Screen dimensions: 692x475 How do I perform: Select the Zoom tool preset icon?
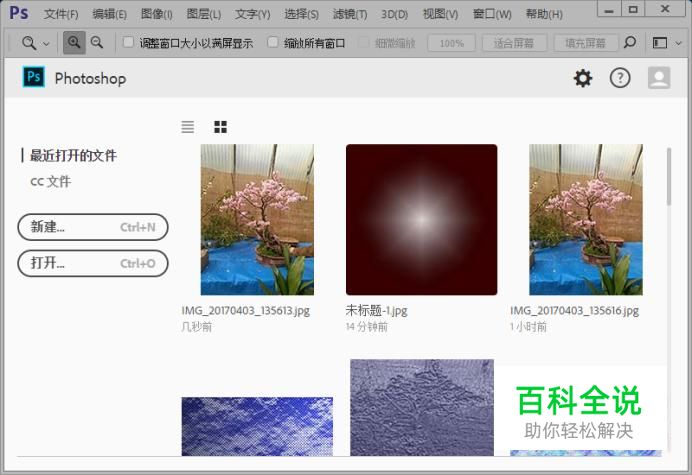(x=29, y=43)
